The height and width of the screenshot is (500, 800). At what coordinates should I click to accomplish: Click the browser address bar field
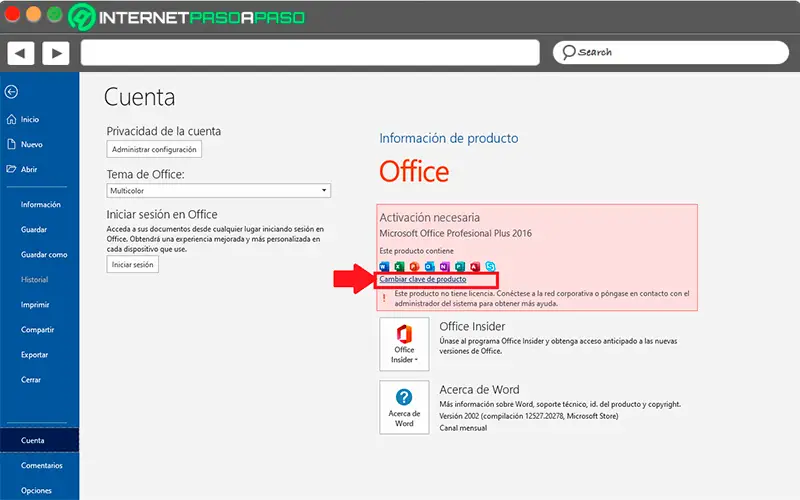pos(310,53)
